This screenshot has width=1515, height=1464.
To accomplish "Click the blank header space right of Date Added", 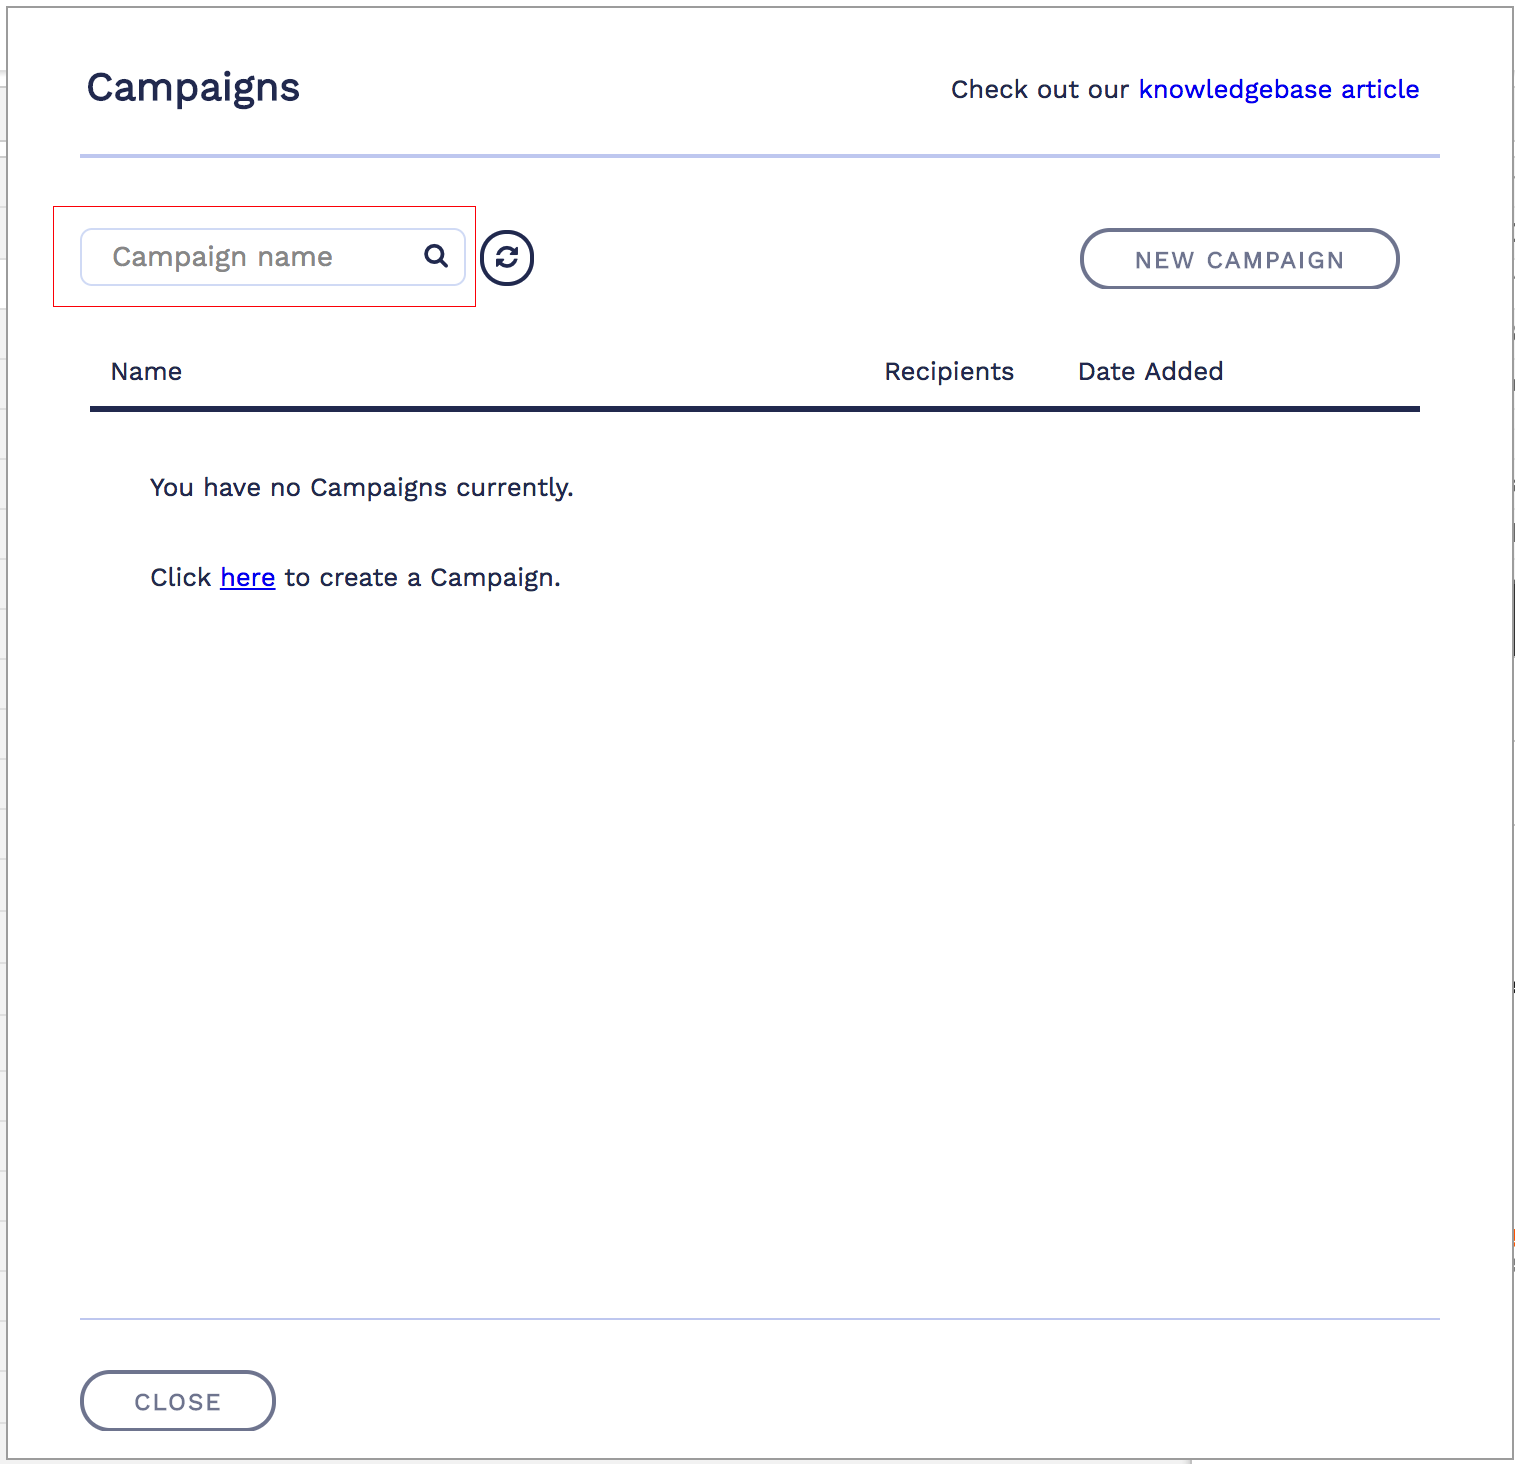I will (1320, 372).
